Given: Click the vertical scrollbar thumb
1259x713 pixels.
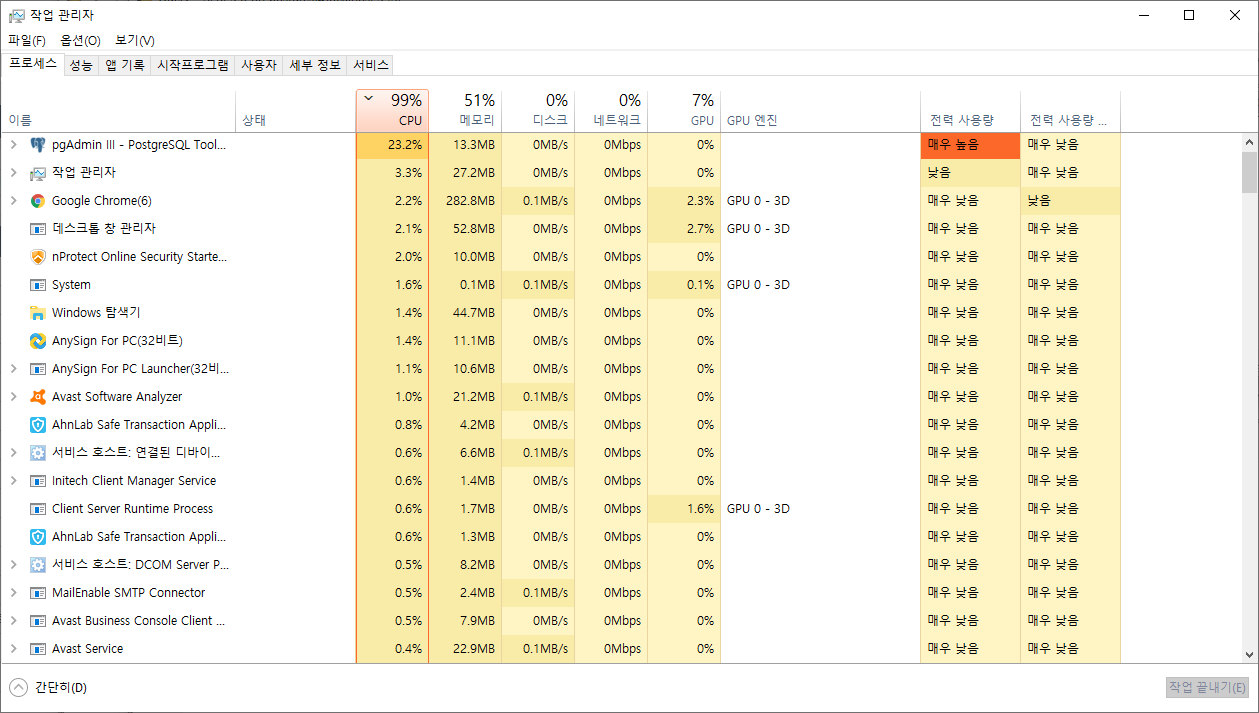Looking at the screenshot, I should point(1249,172).
